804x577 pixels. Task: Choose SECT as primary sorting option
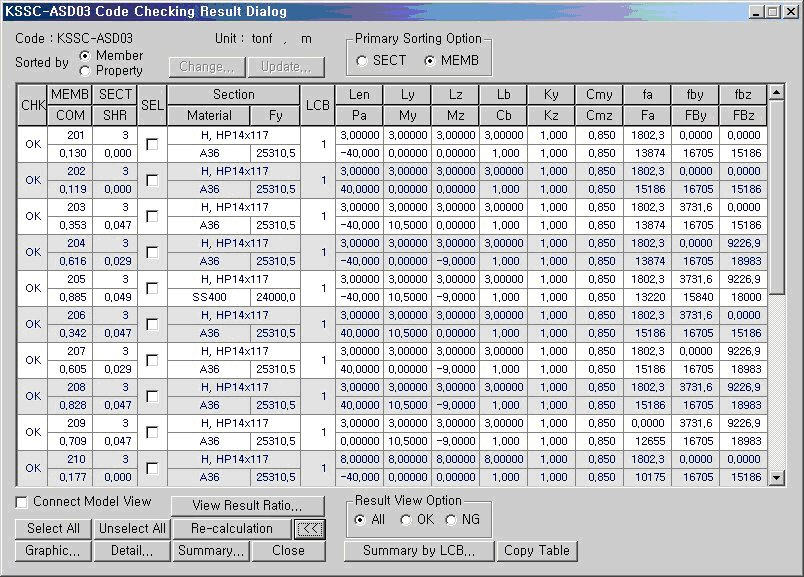tap(362, 61)
